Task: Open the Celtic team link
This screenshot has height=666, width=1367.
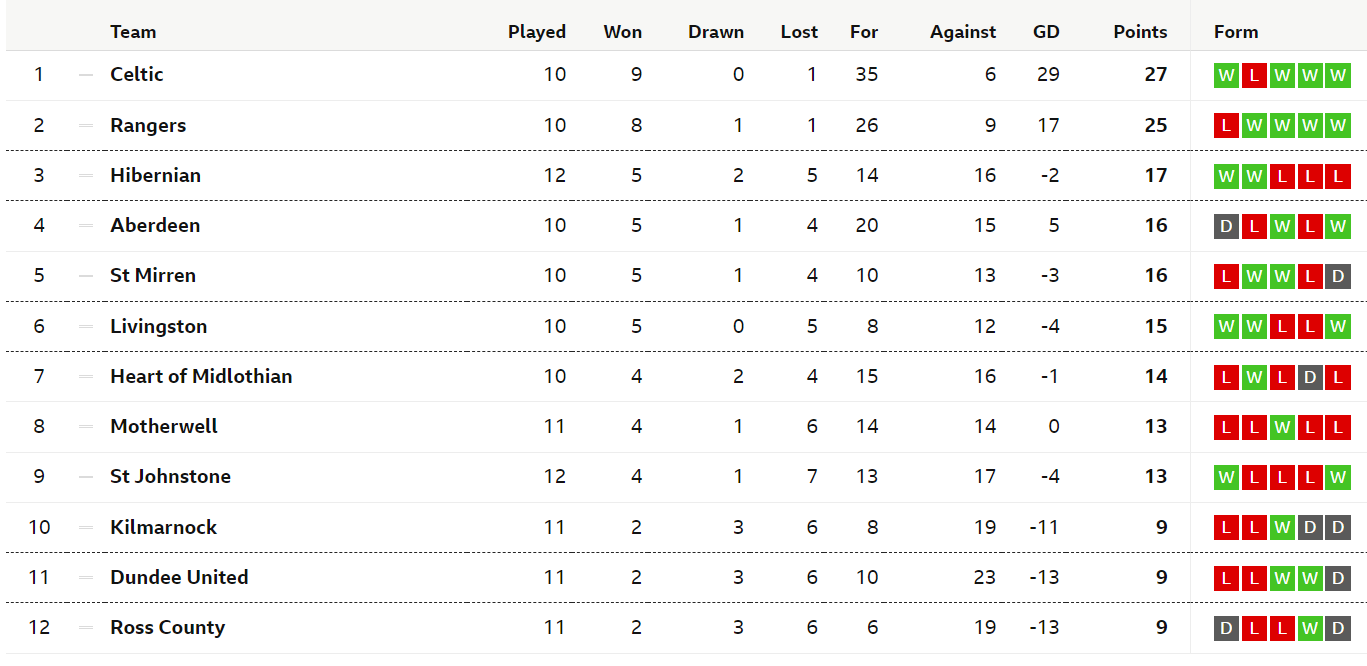Action: click(137, 74)
